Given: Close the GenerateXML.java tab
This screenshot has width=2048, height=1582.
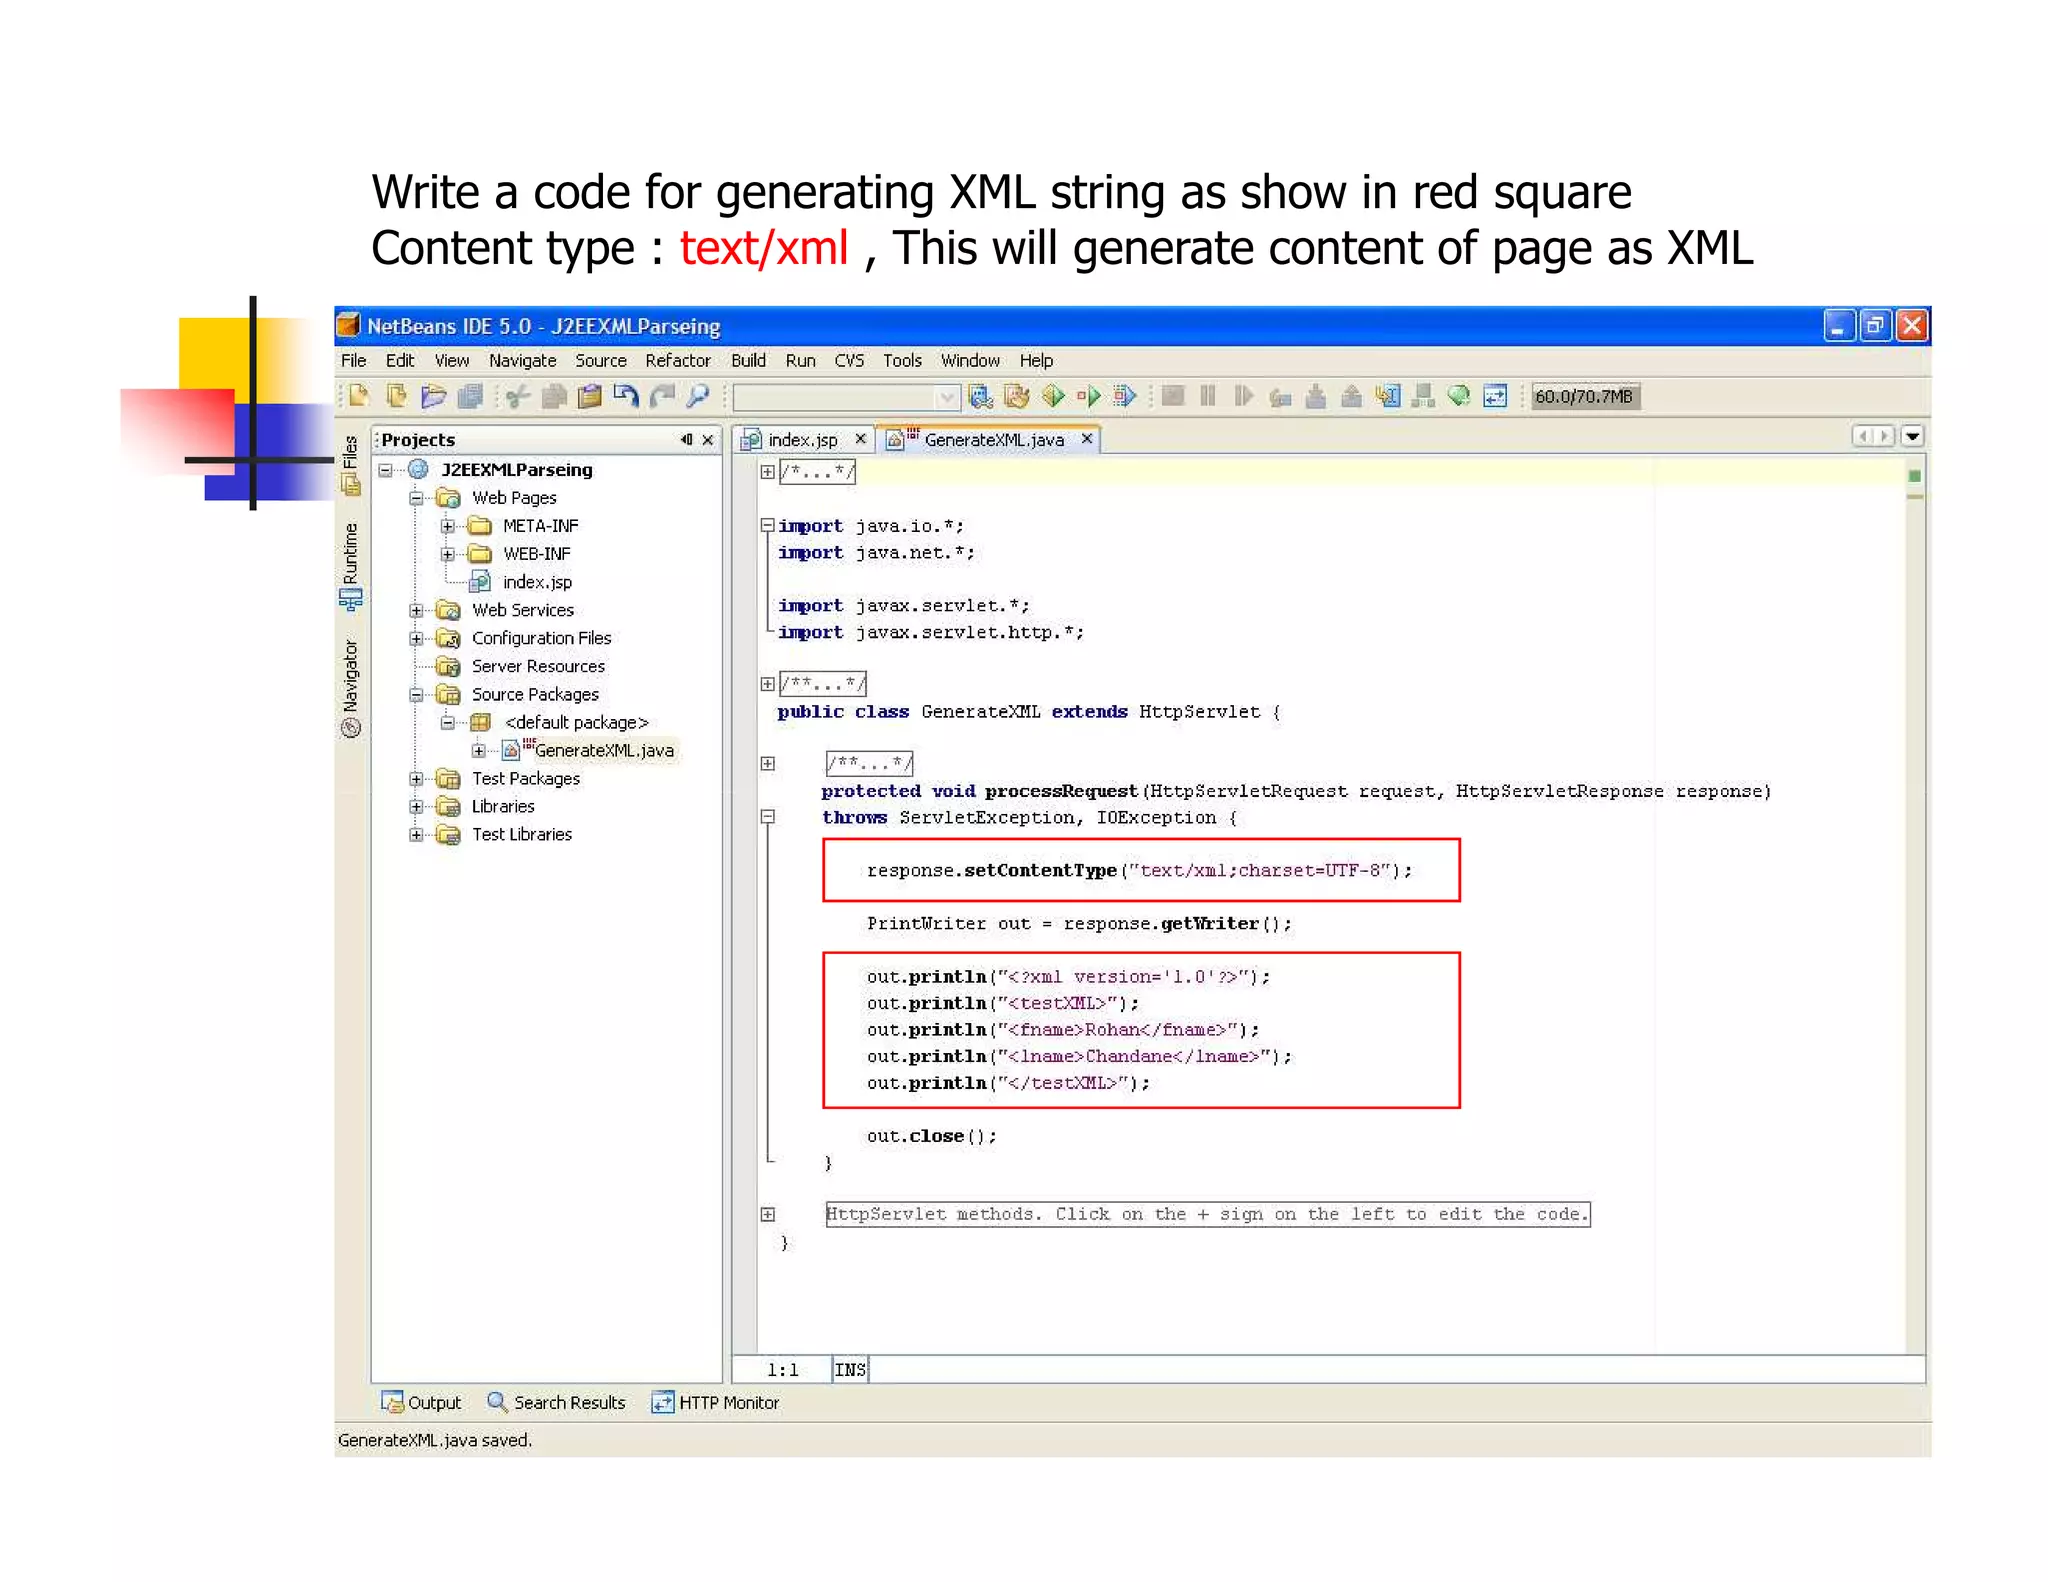Looking at the screenshot, I should click(1087, 439).
